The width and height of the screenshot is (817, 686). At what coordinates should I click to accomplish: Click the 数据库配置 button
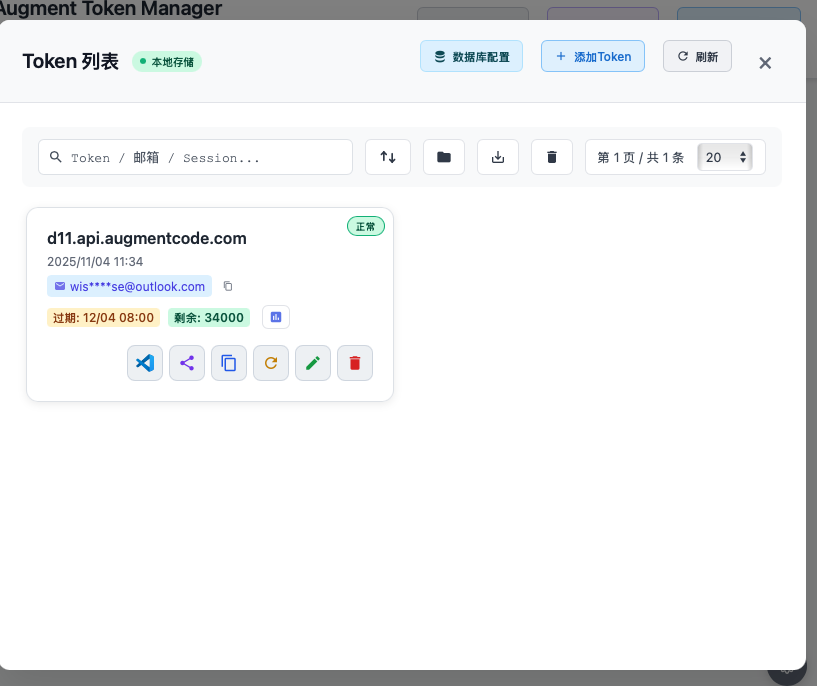coord(471,57)
